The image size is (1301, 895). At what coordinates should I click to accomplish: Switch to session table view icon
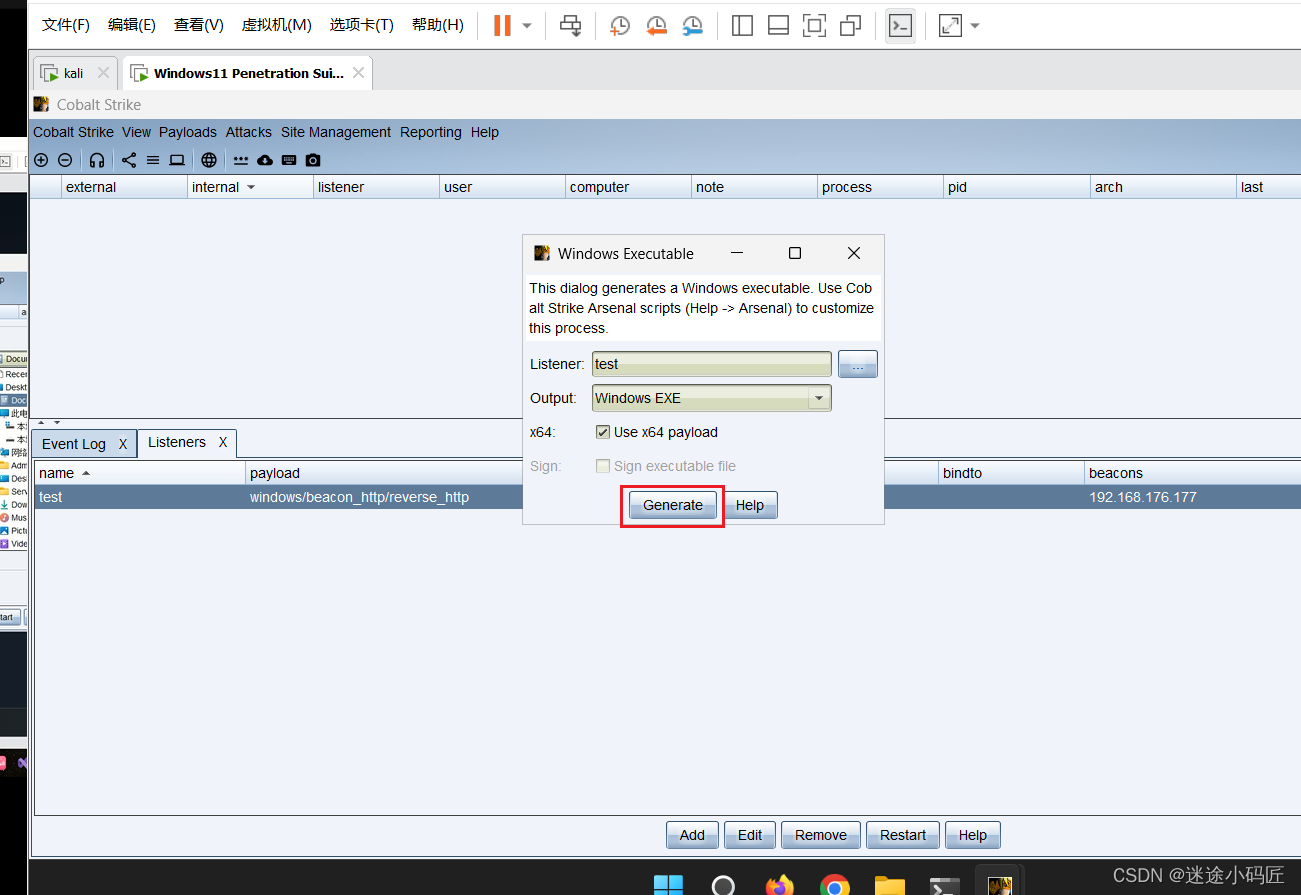153,160
